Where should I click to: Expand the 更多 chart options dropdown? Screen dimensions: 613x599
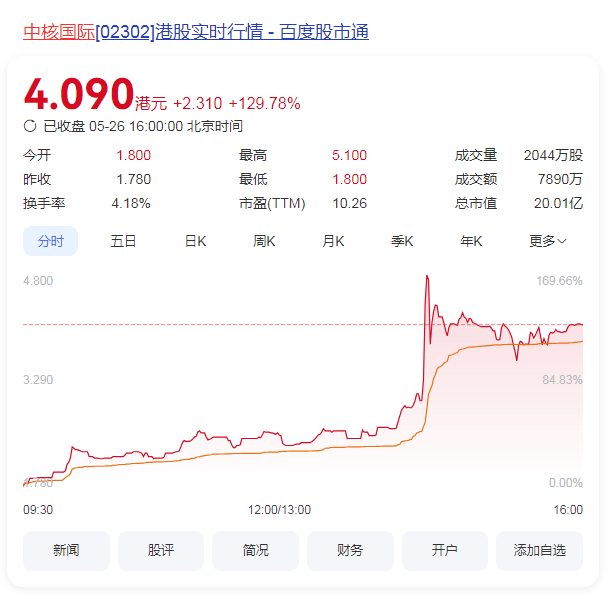pos(547,241)
